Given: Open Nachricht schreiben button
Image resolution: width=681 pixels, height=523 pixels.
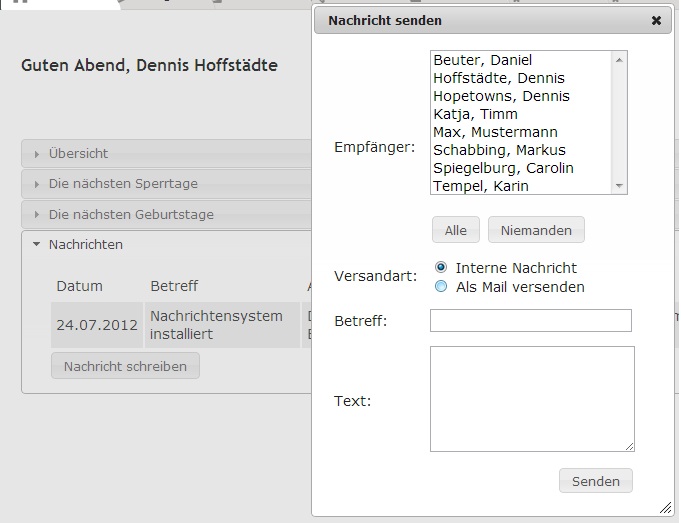Looking at the screenshot, I should (125, 366).
